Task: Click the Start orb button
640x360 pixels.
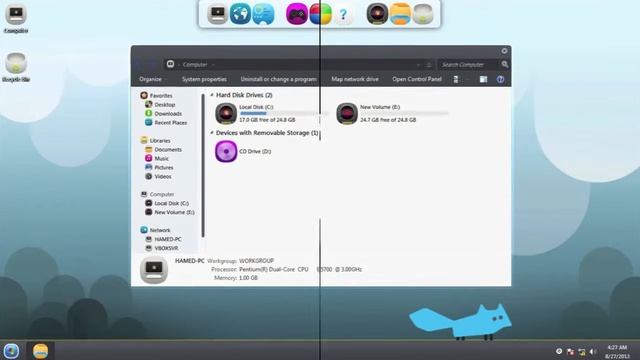Action: click(11, 351)
